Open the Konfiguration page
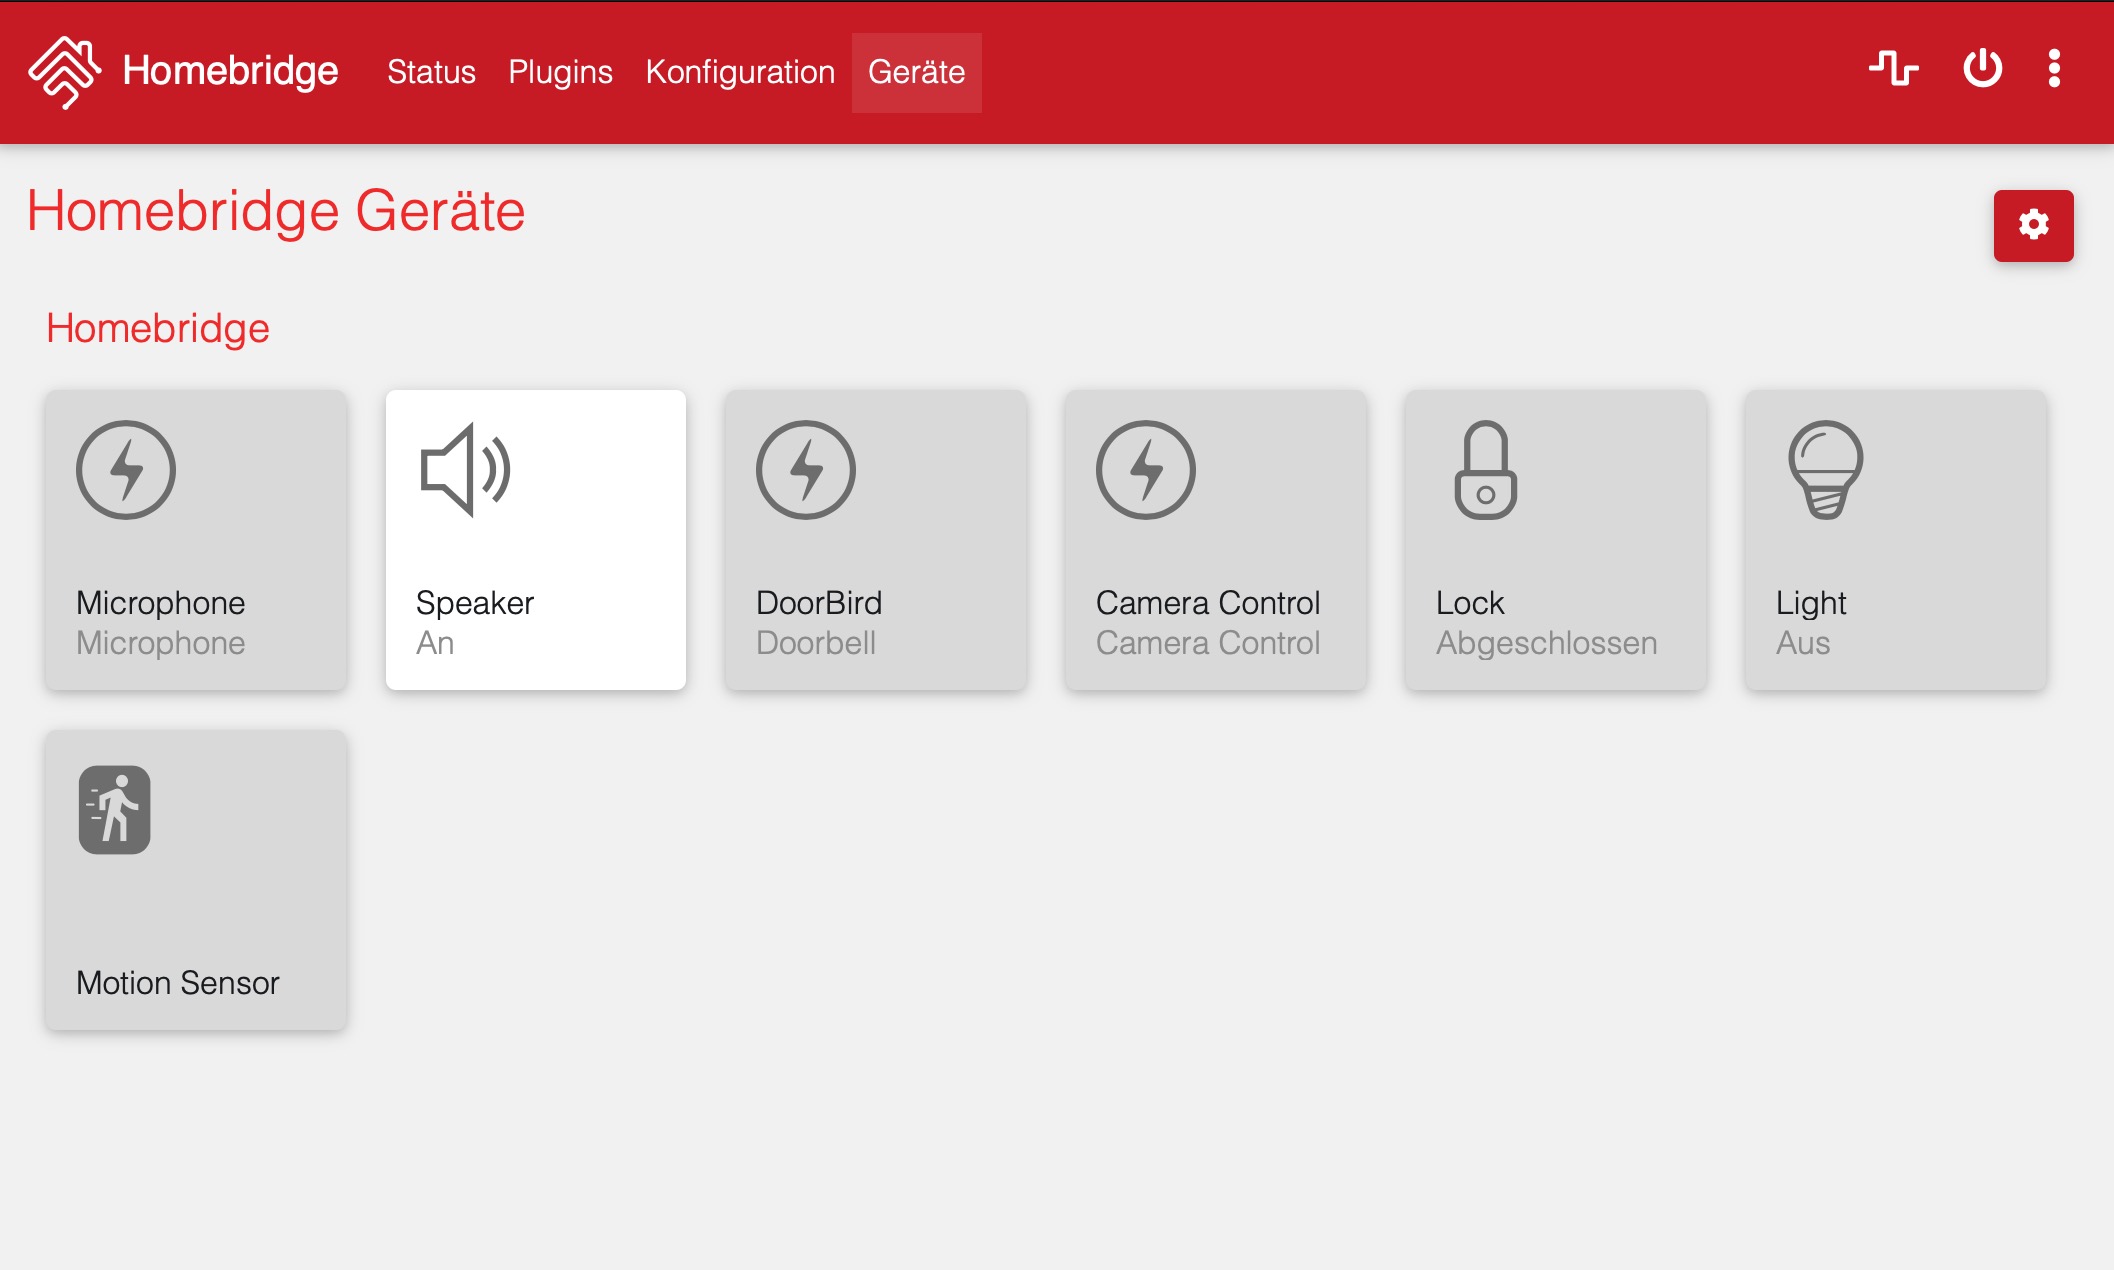Screen dimensions: 2114x1270 740,72
